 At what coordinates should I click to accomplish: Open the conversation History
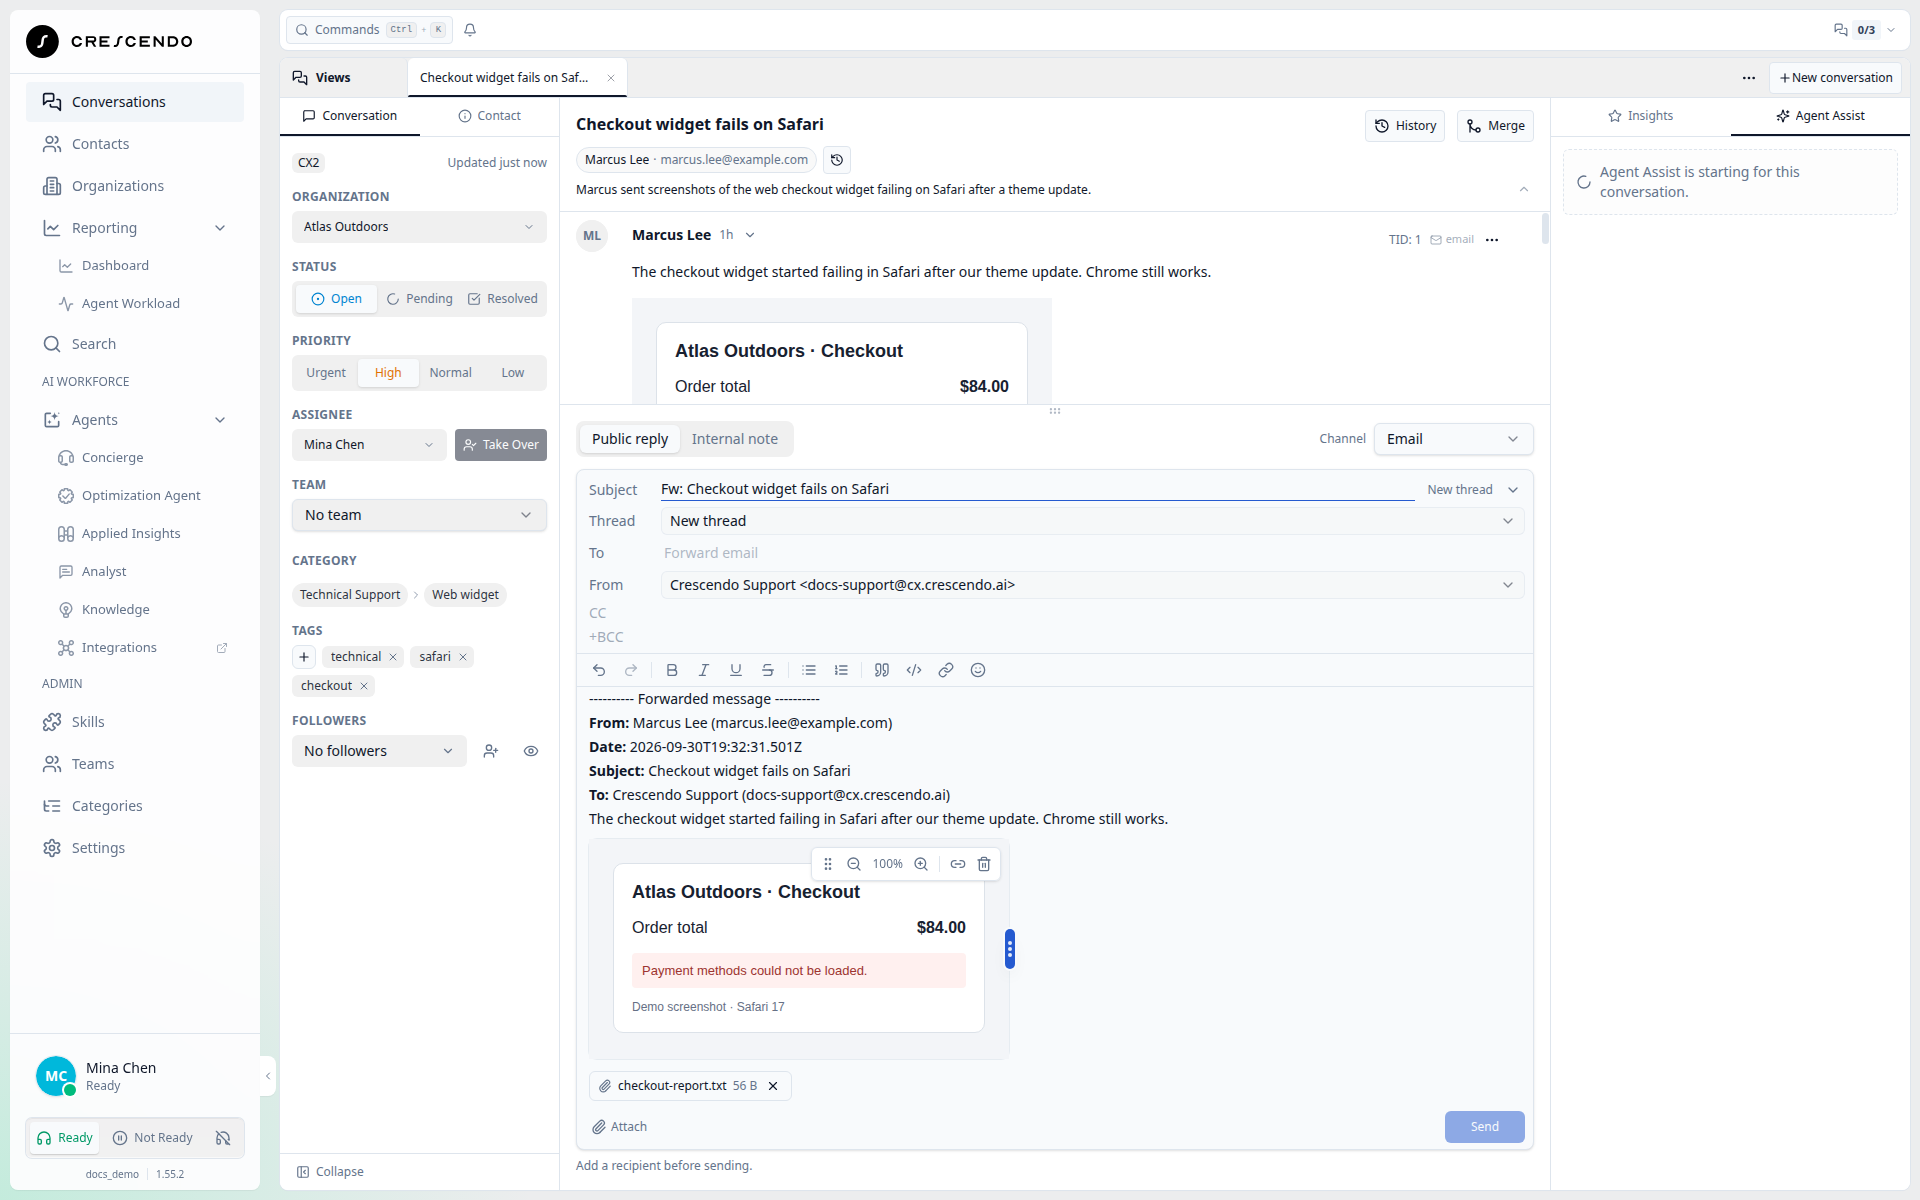point(1405,126)
